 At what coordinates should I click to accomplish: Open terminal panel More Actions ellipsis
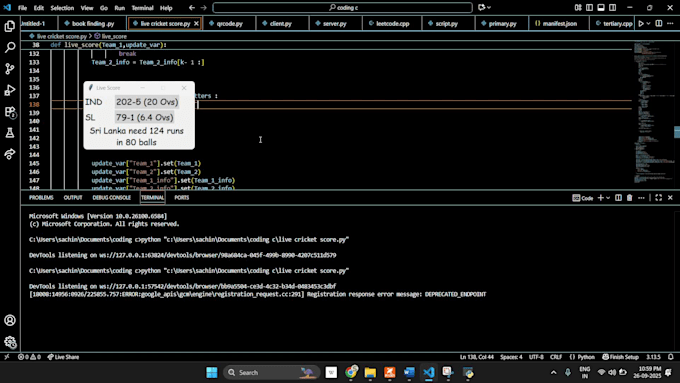(641, 198)
